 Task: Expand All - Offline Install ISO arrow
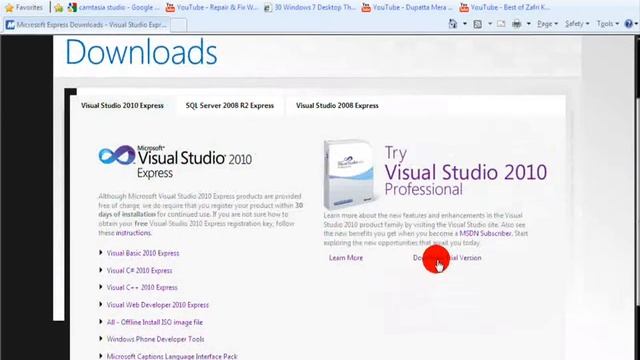[x=100, y=322]
